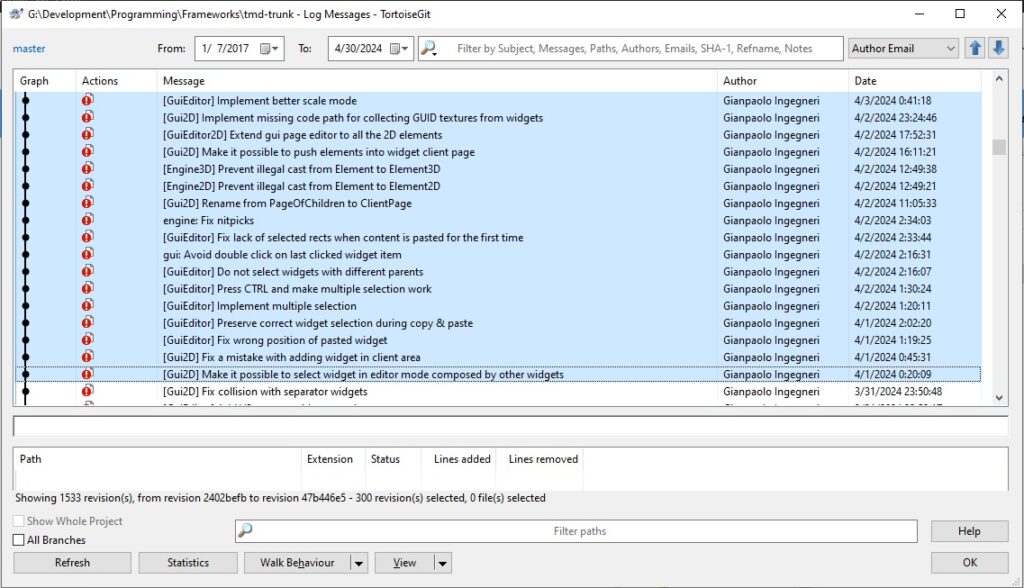The image size is (1024, 588).
Task: Click the up arrow navigation icon
Action: pyautogui.click(x=975, y=48)
